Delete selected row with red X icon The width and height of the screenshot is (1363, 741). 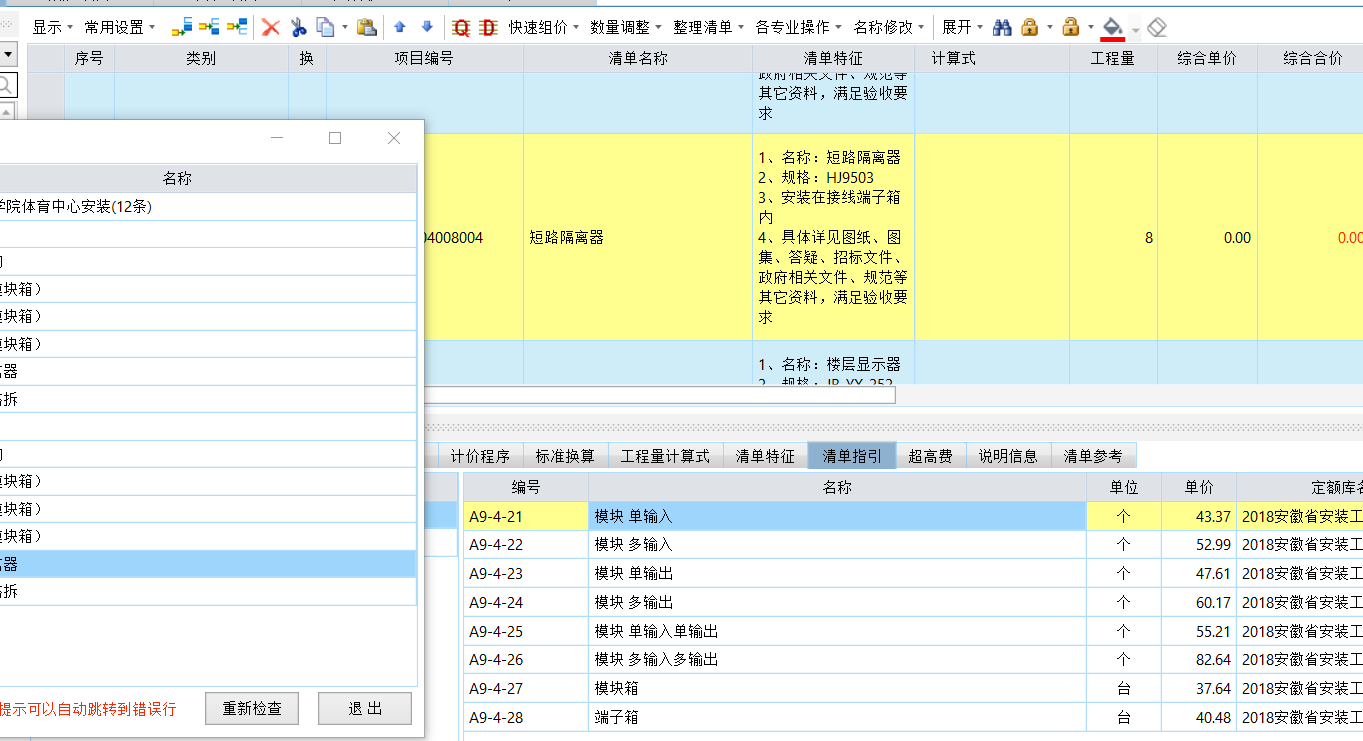pos(270,27)
